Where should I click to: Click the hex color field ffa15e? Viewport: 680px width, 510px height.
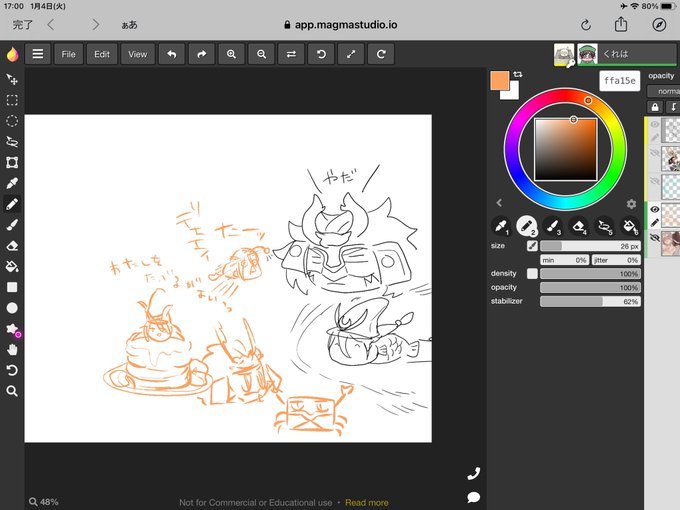pos(620,81)
